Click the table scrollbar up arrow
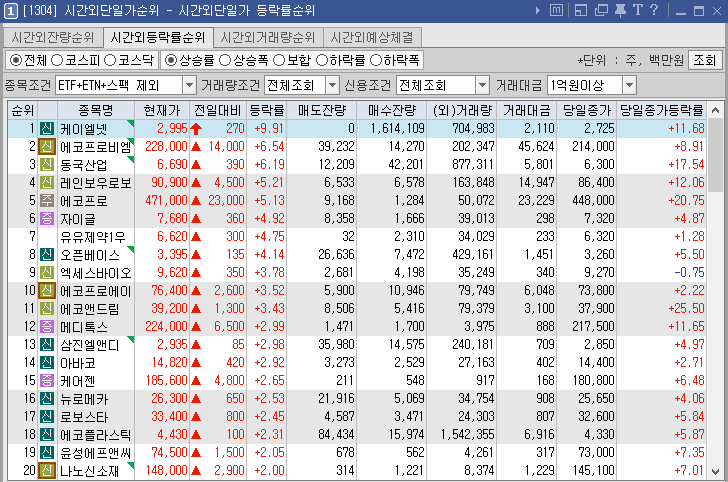Viewport: 728px width, 482px height. [715, 111]
